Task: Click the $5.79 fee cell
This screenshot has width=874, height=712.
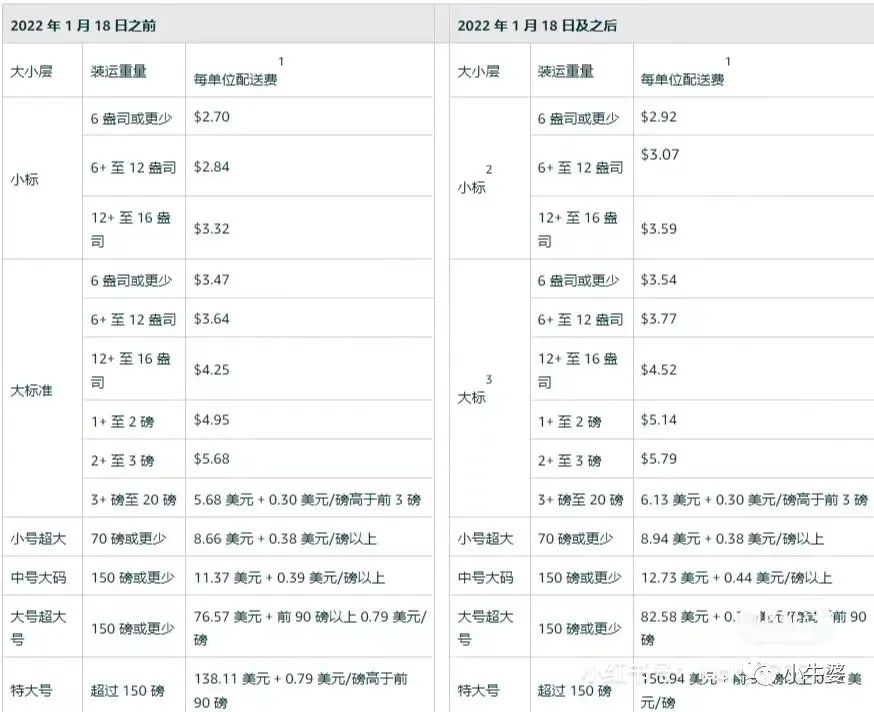Action: 659,459
